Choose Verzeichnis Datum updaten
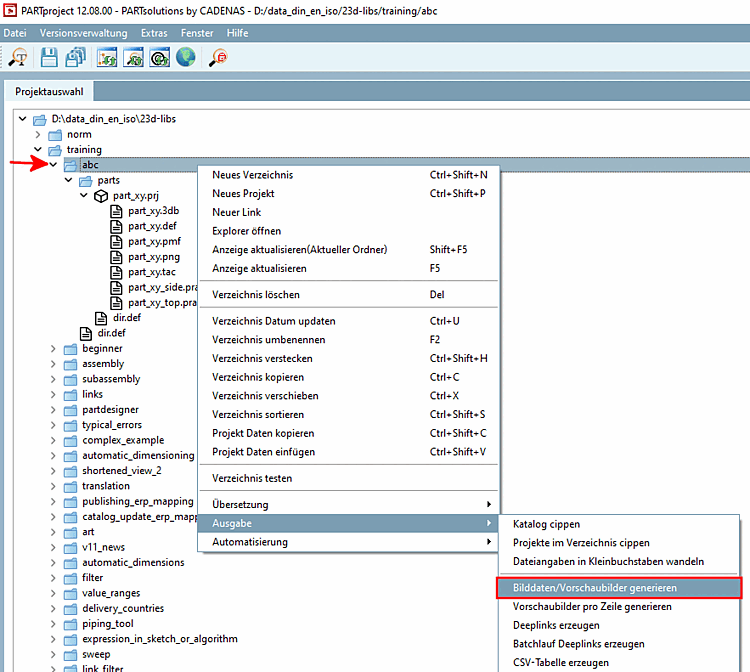 pyautogui.click(x=349, y=321)
